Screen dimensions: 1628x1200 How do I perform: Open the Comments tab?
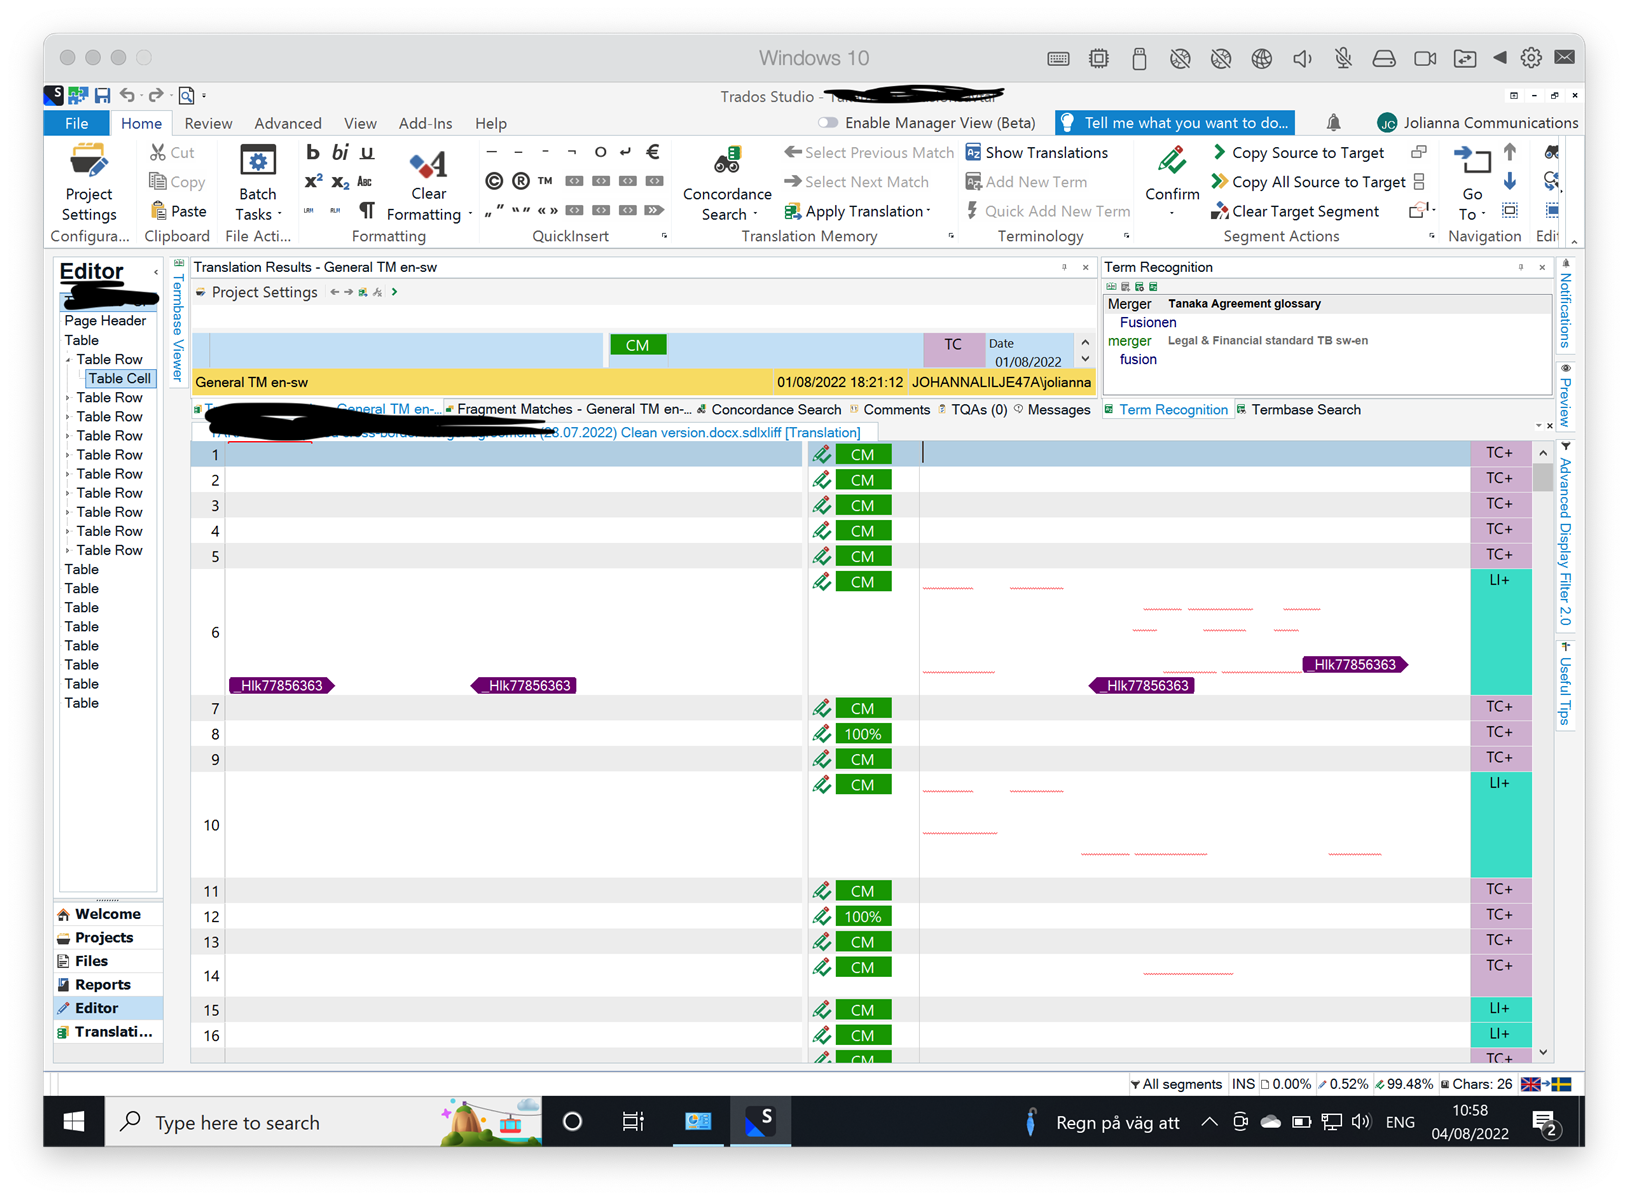click(x=889, y=409)
